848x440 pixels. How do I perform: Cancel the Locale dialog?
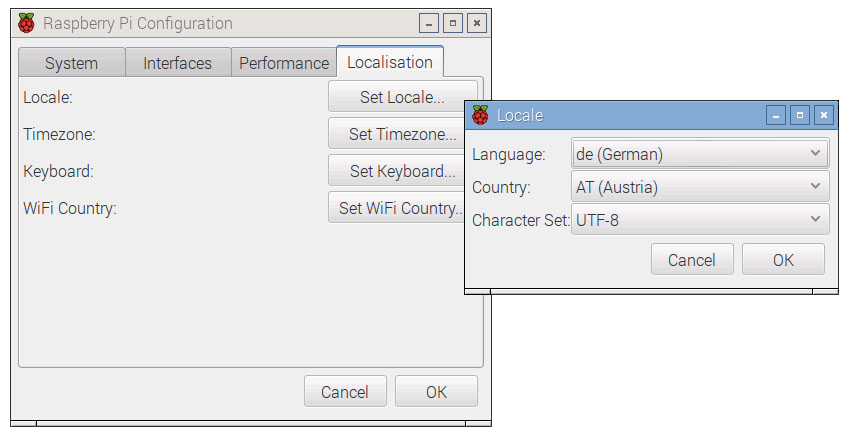pos(692,260)
